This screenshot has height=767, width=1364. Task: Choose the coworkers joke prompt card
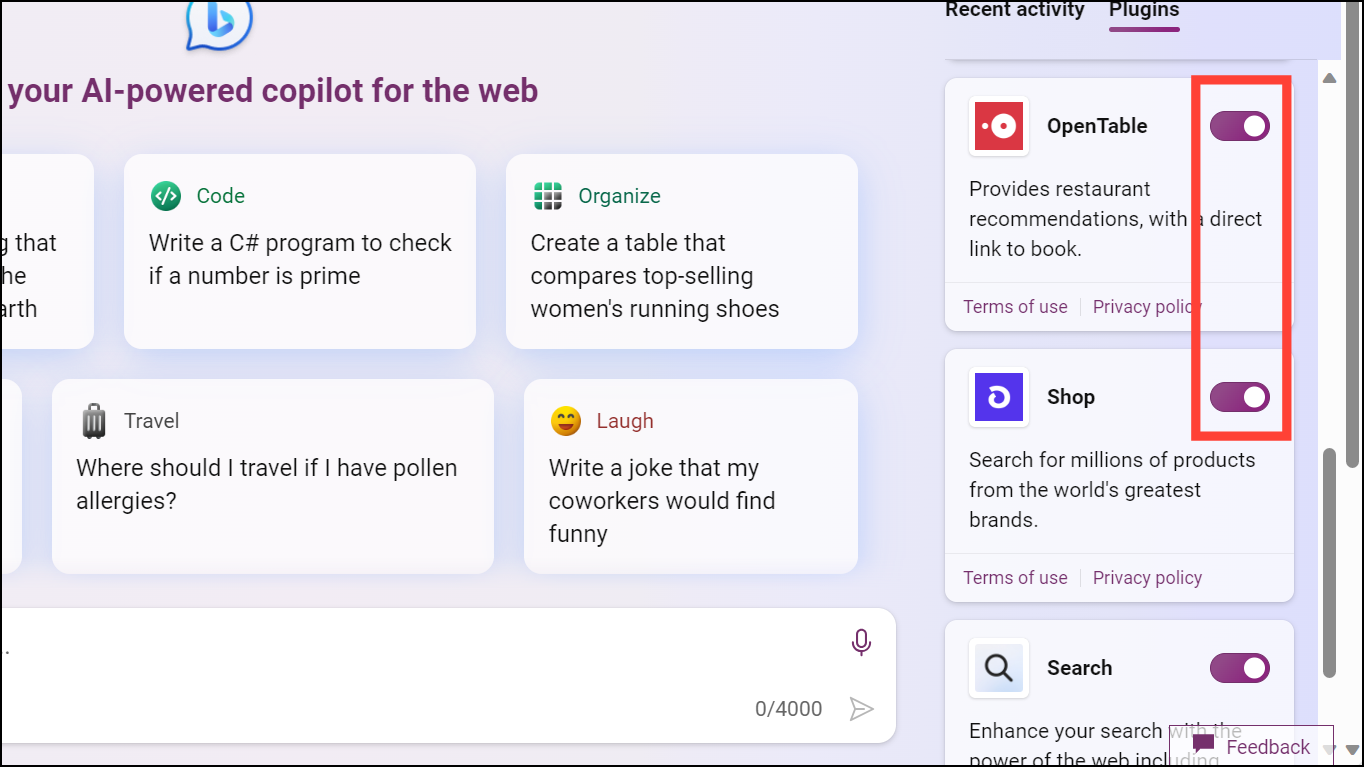(691, 476)
